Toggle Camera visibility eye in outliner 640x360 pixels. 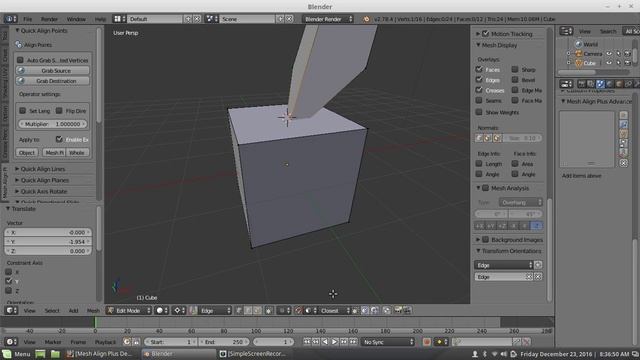point(609,53)
